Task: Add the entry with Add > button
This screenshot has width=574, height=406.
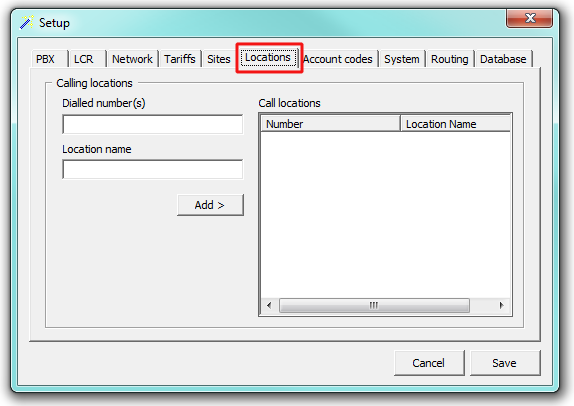Action: (210, 205)
